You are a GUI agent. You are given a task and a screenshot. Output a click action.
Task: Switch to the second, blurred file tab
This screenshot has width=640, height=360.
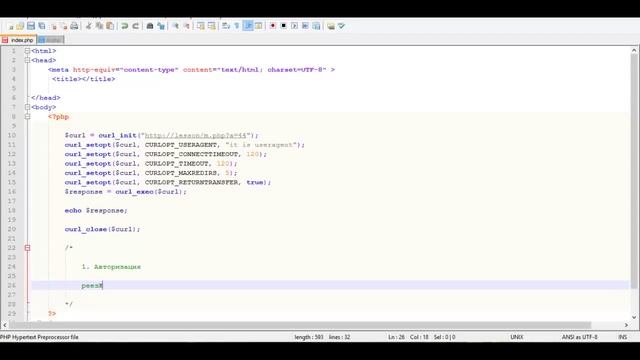pos(51,40)
